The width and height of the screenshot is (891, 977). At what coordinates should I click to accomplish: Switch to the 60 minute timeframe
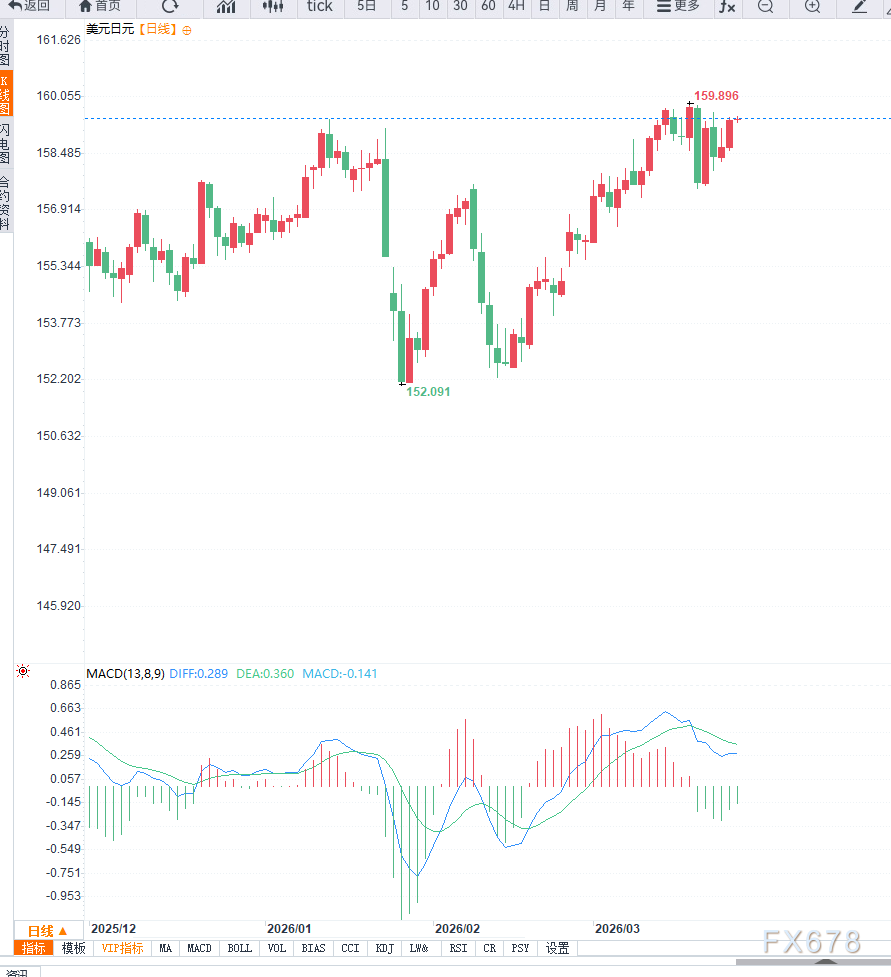click(x=488, y=6)
